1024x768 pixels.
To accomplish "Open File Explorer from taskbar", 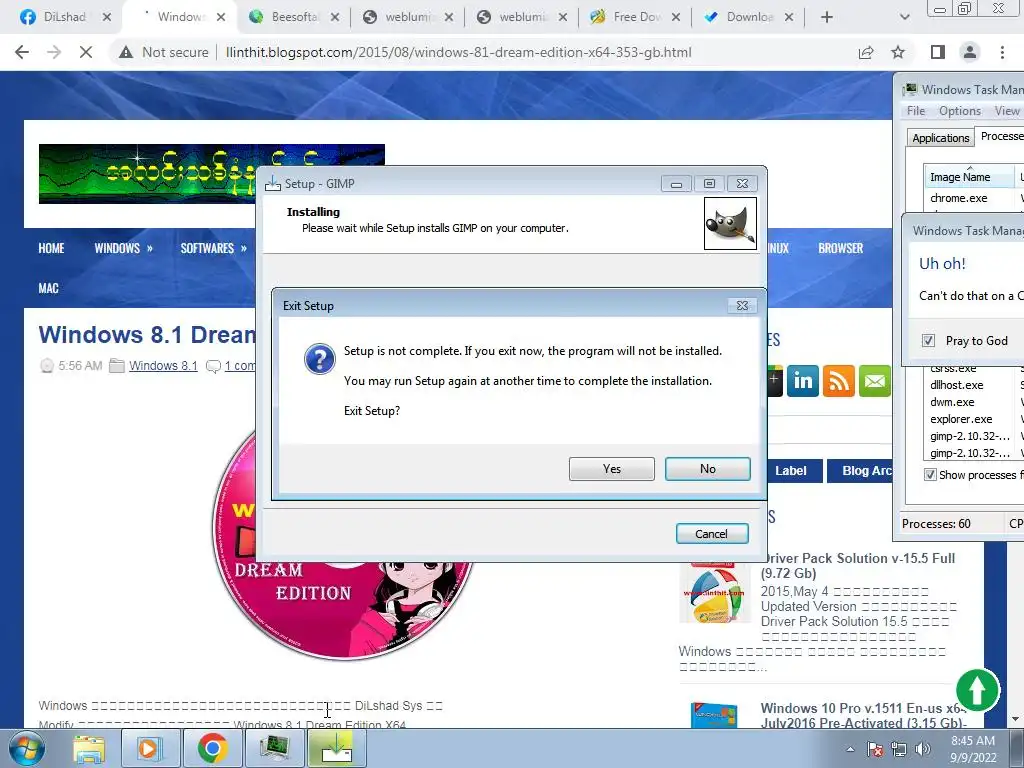I will [x=88, y=748].
